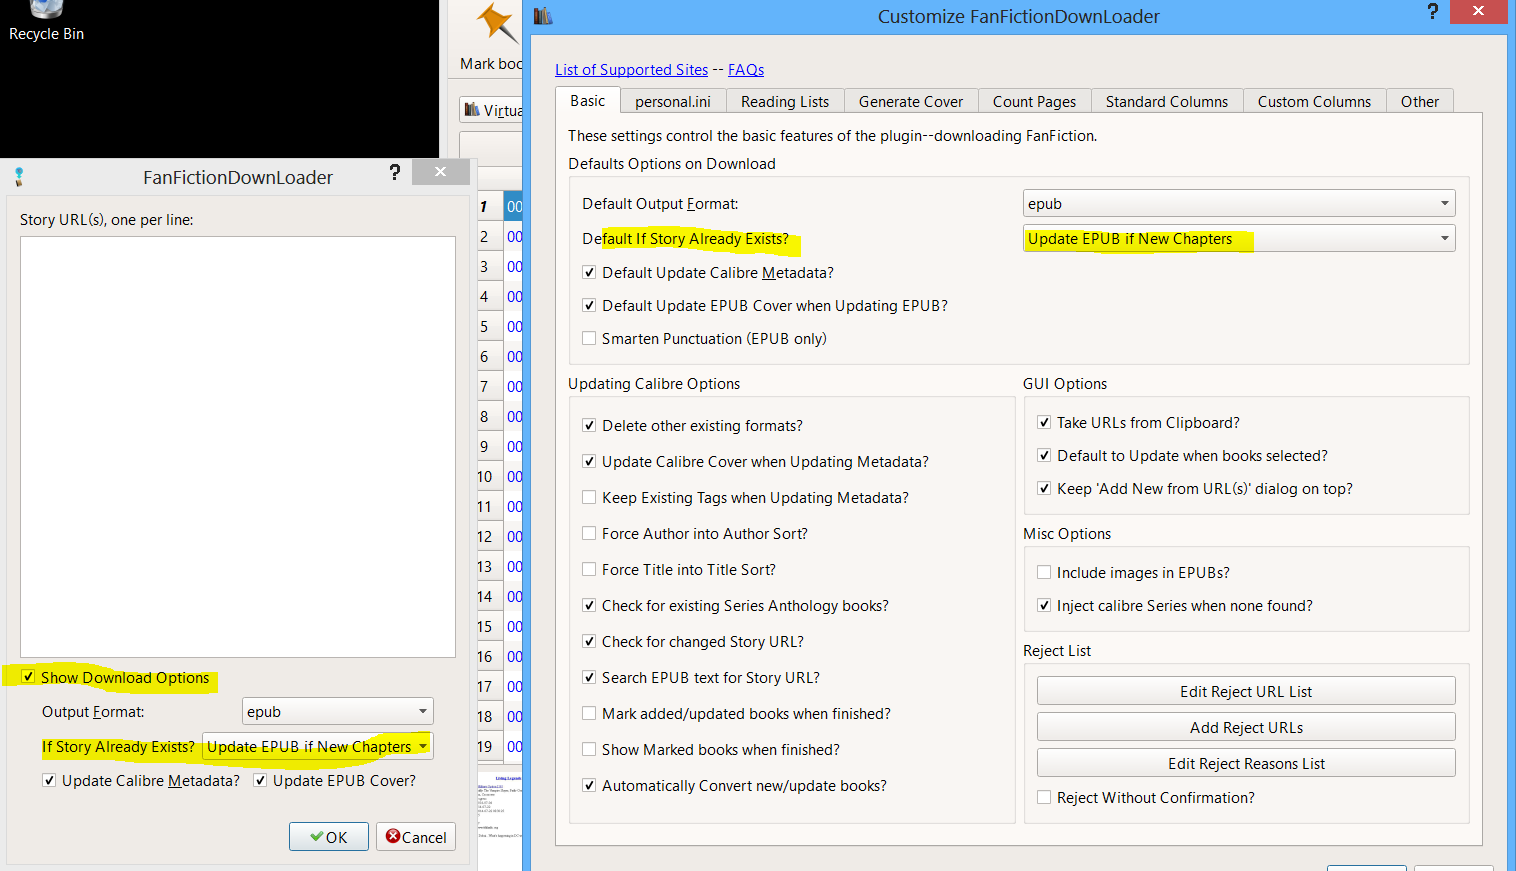Open List of Supported Sites link
Screen dimensions: 1516x871
(x=632, y=69)
